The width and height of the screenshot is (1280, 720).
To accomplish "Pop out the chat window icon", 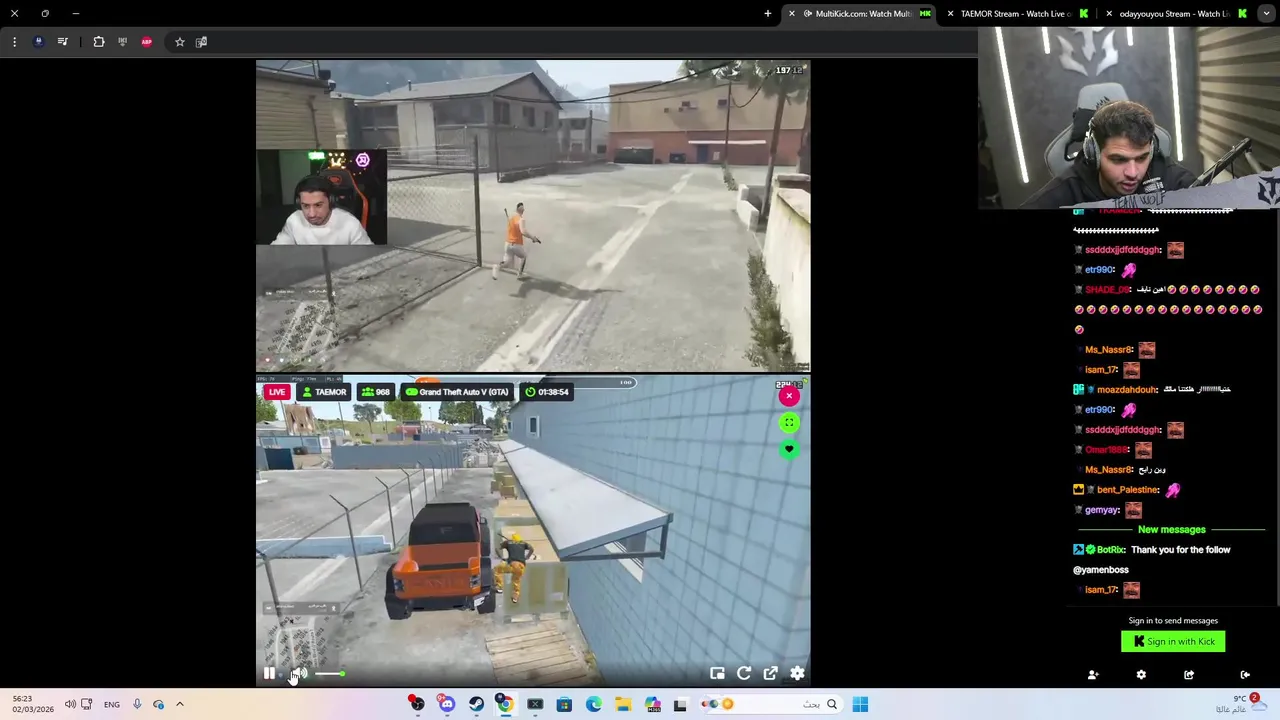I will tap(1189, 675).
